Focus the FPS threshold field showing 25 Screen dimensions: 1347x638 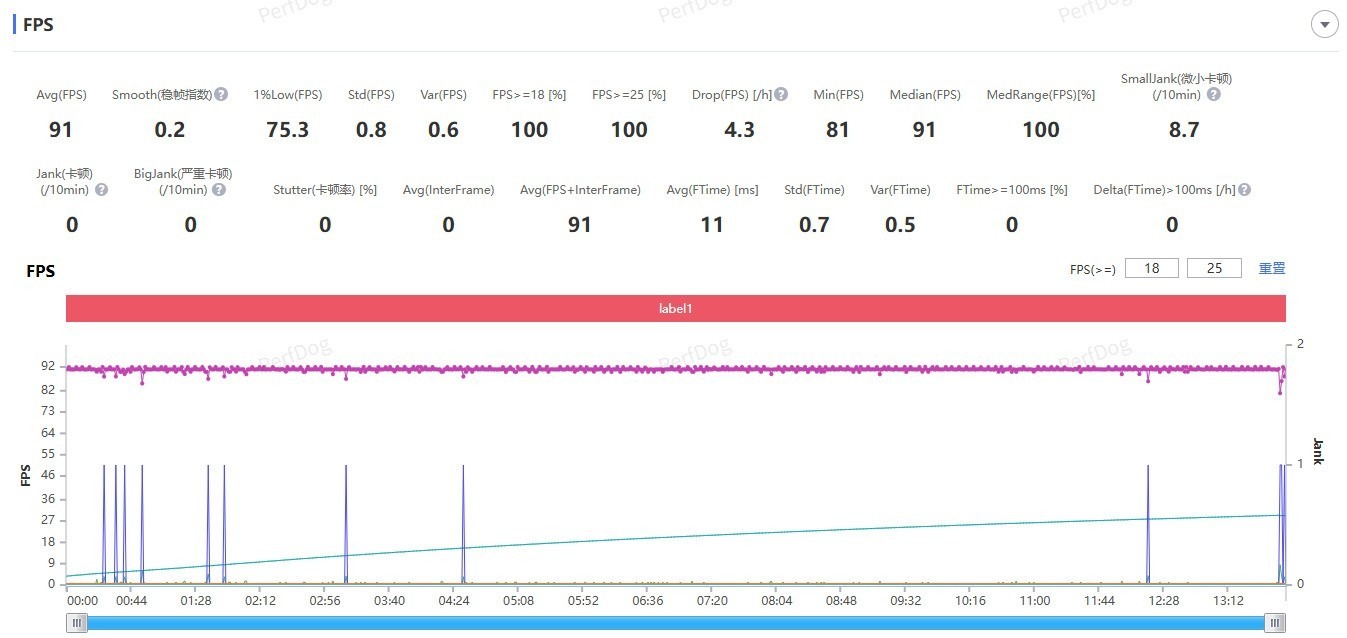coord(1214,268)
